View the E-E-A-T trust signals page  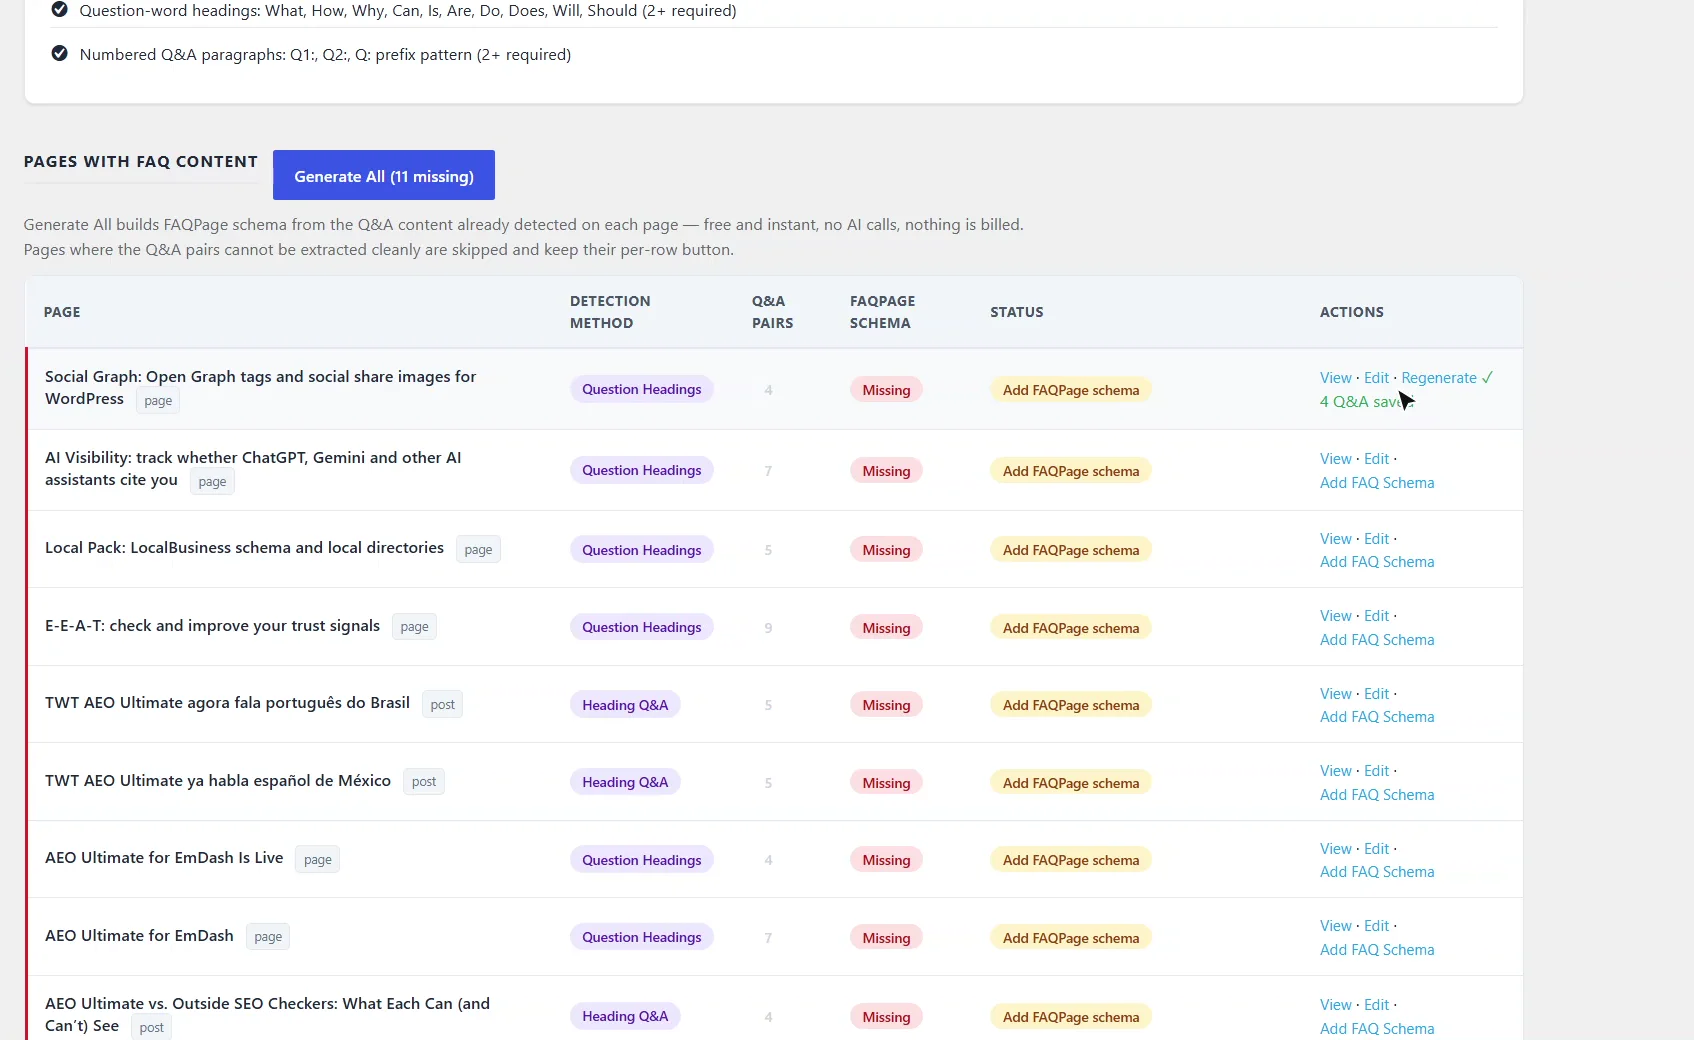[1335, 615]
